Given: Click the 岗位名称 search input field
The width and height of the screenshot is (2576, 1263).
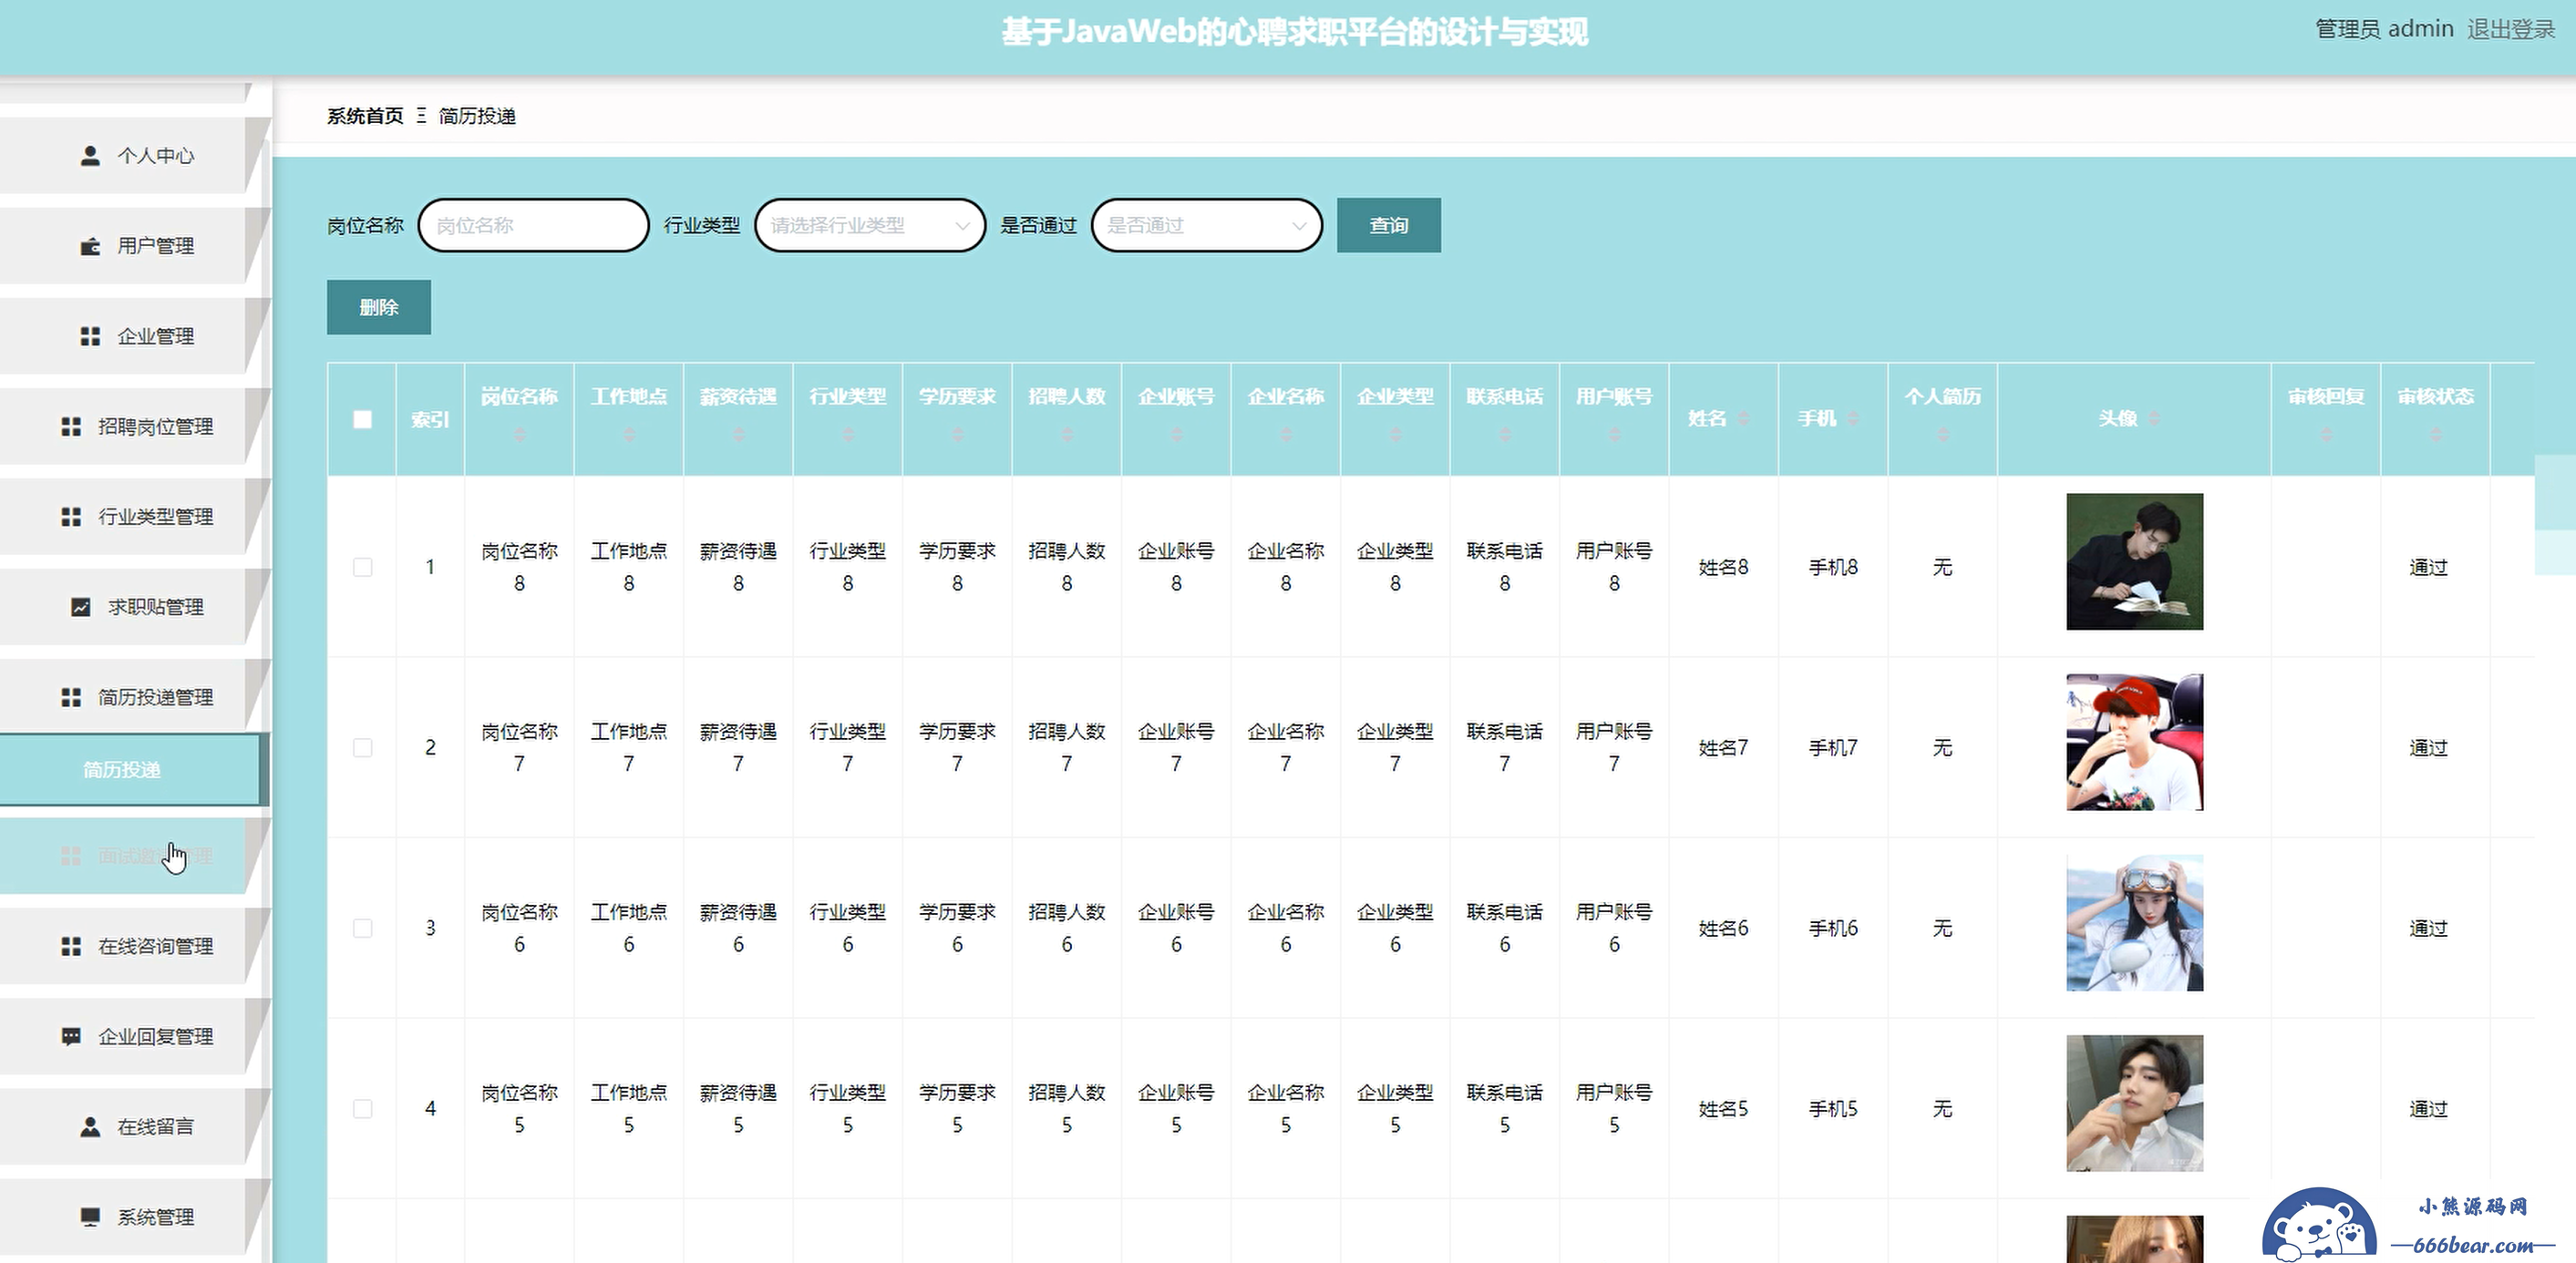Looking at the screenshot, I should (533, 225).
